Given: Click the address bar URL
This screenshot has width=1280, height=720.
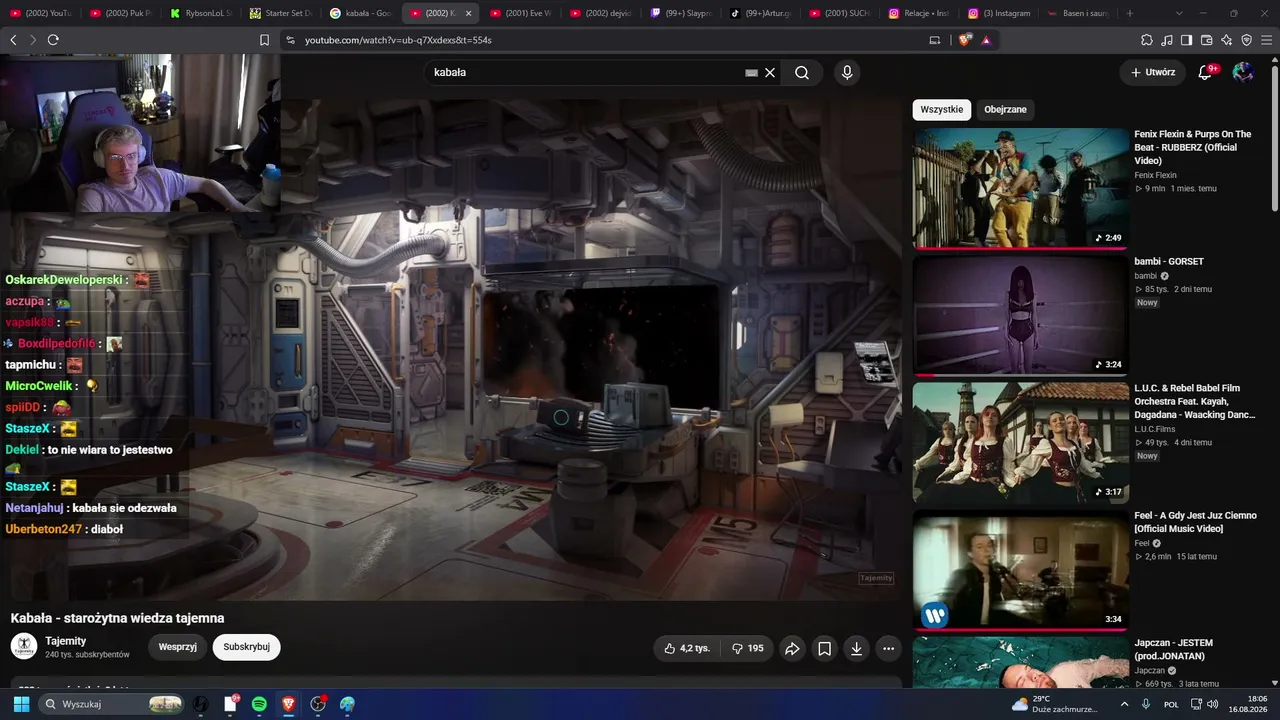Looking at the screenshot, I should point(398,40).
